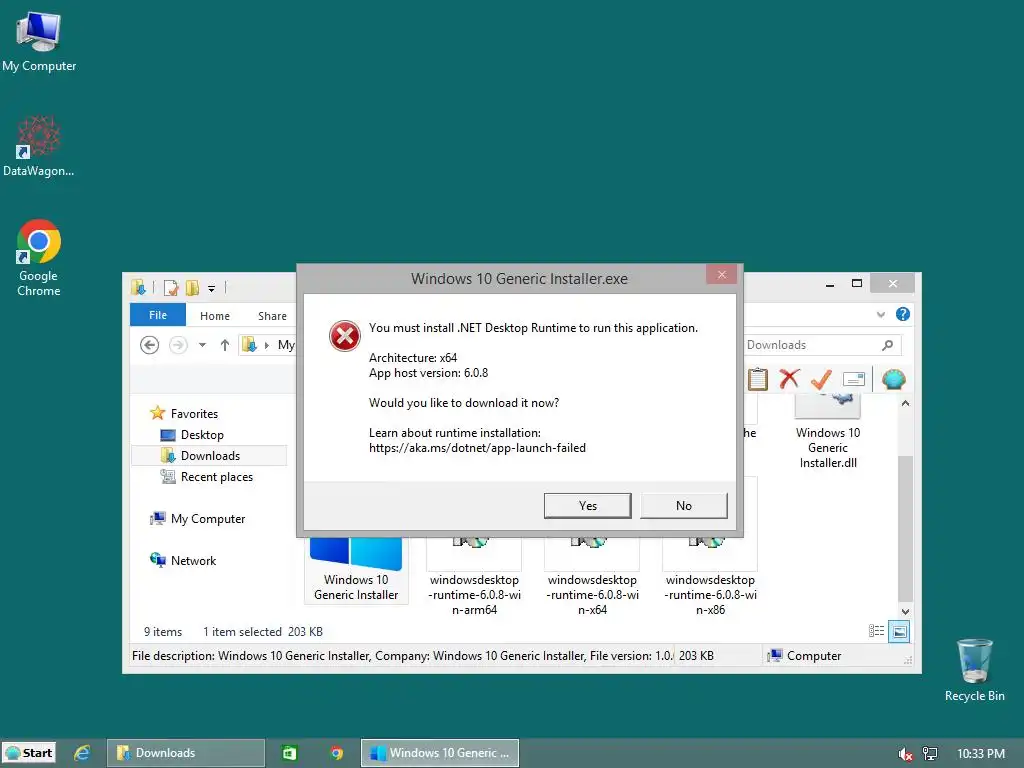
Task: Click the Downloads folder icon in address bar
Action: click(249, 344)
